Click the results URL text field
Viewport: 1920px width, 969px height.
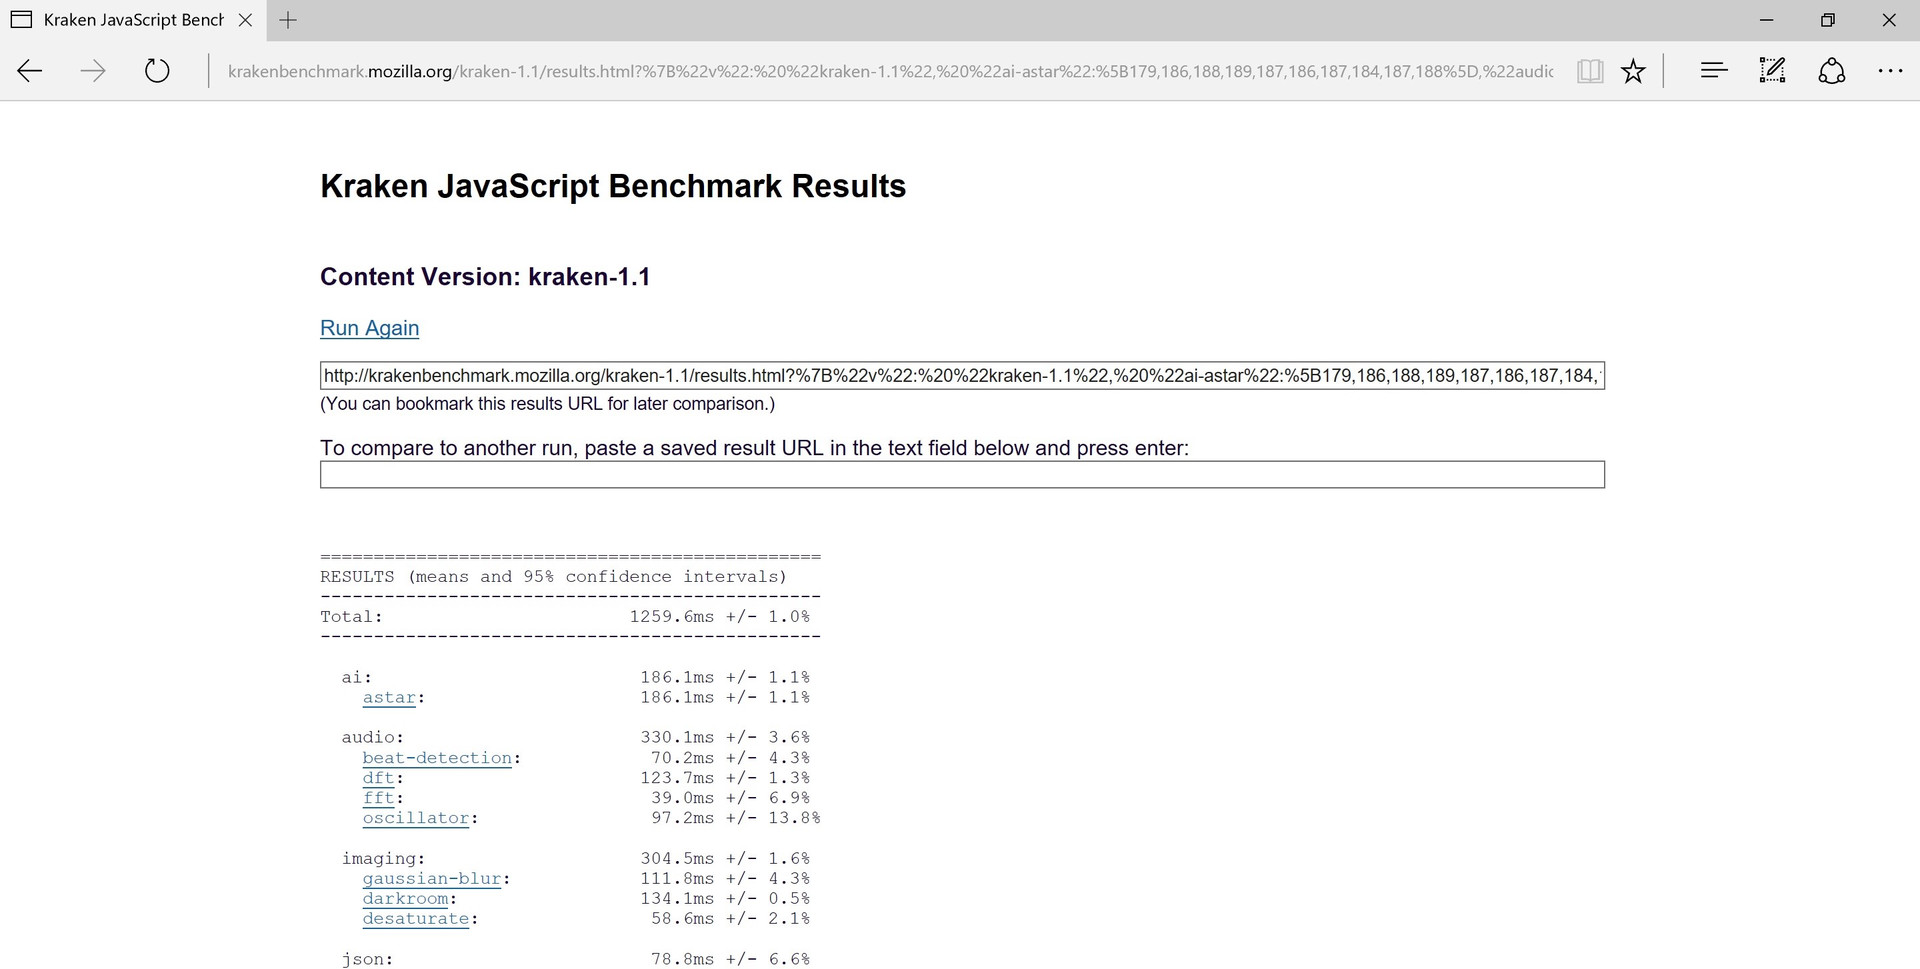[x=961, y=376]
